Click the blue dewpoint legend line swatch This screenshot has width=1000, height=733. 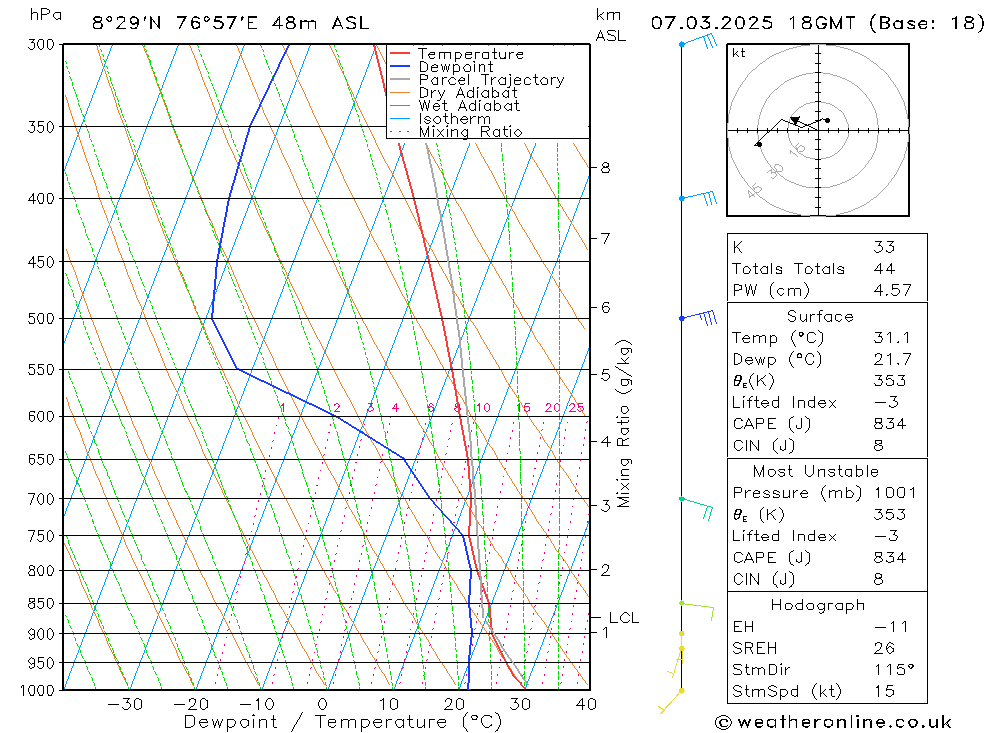[x=399, y=66]
